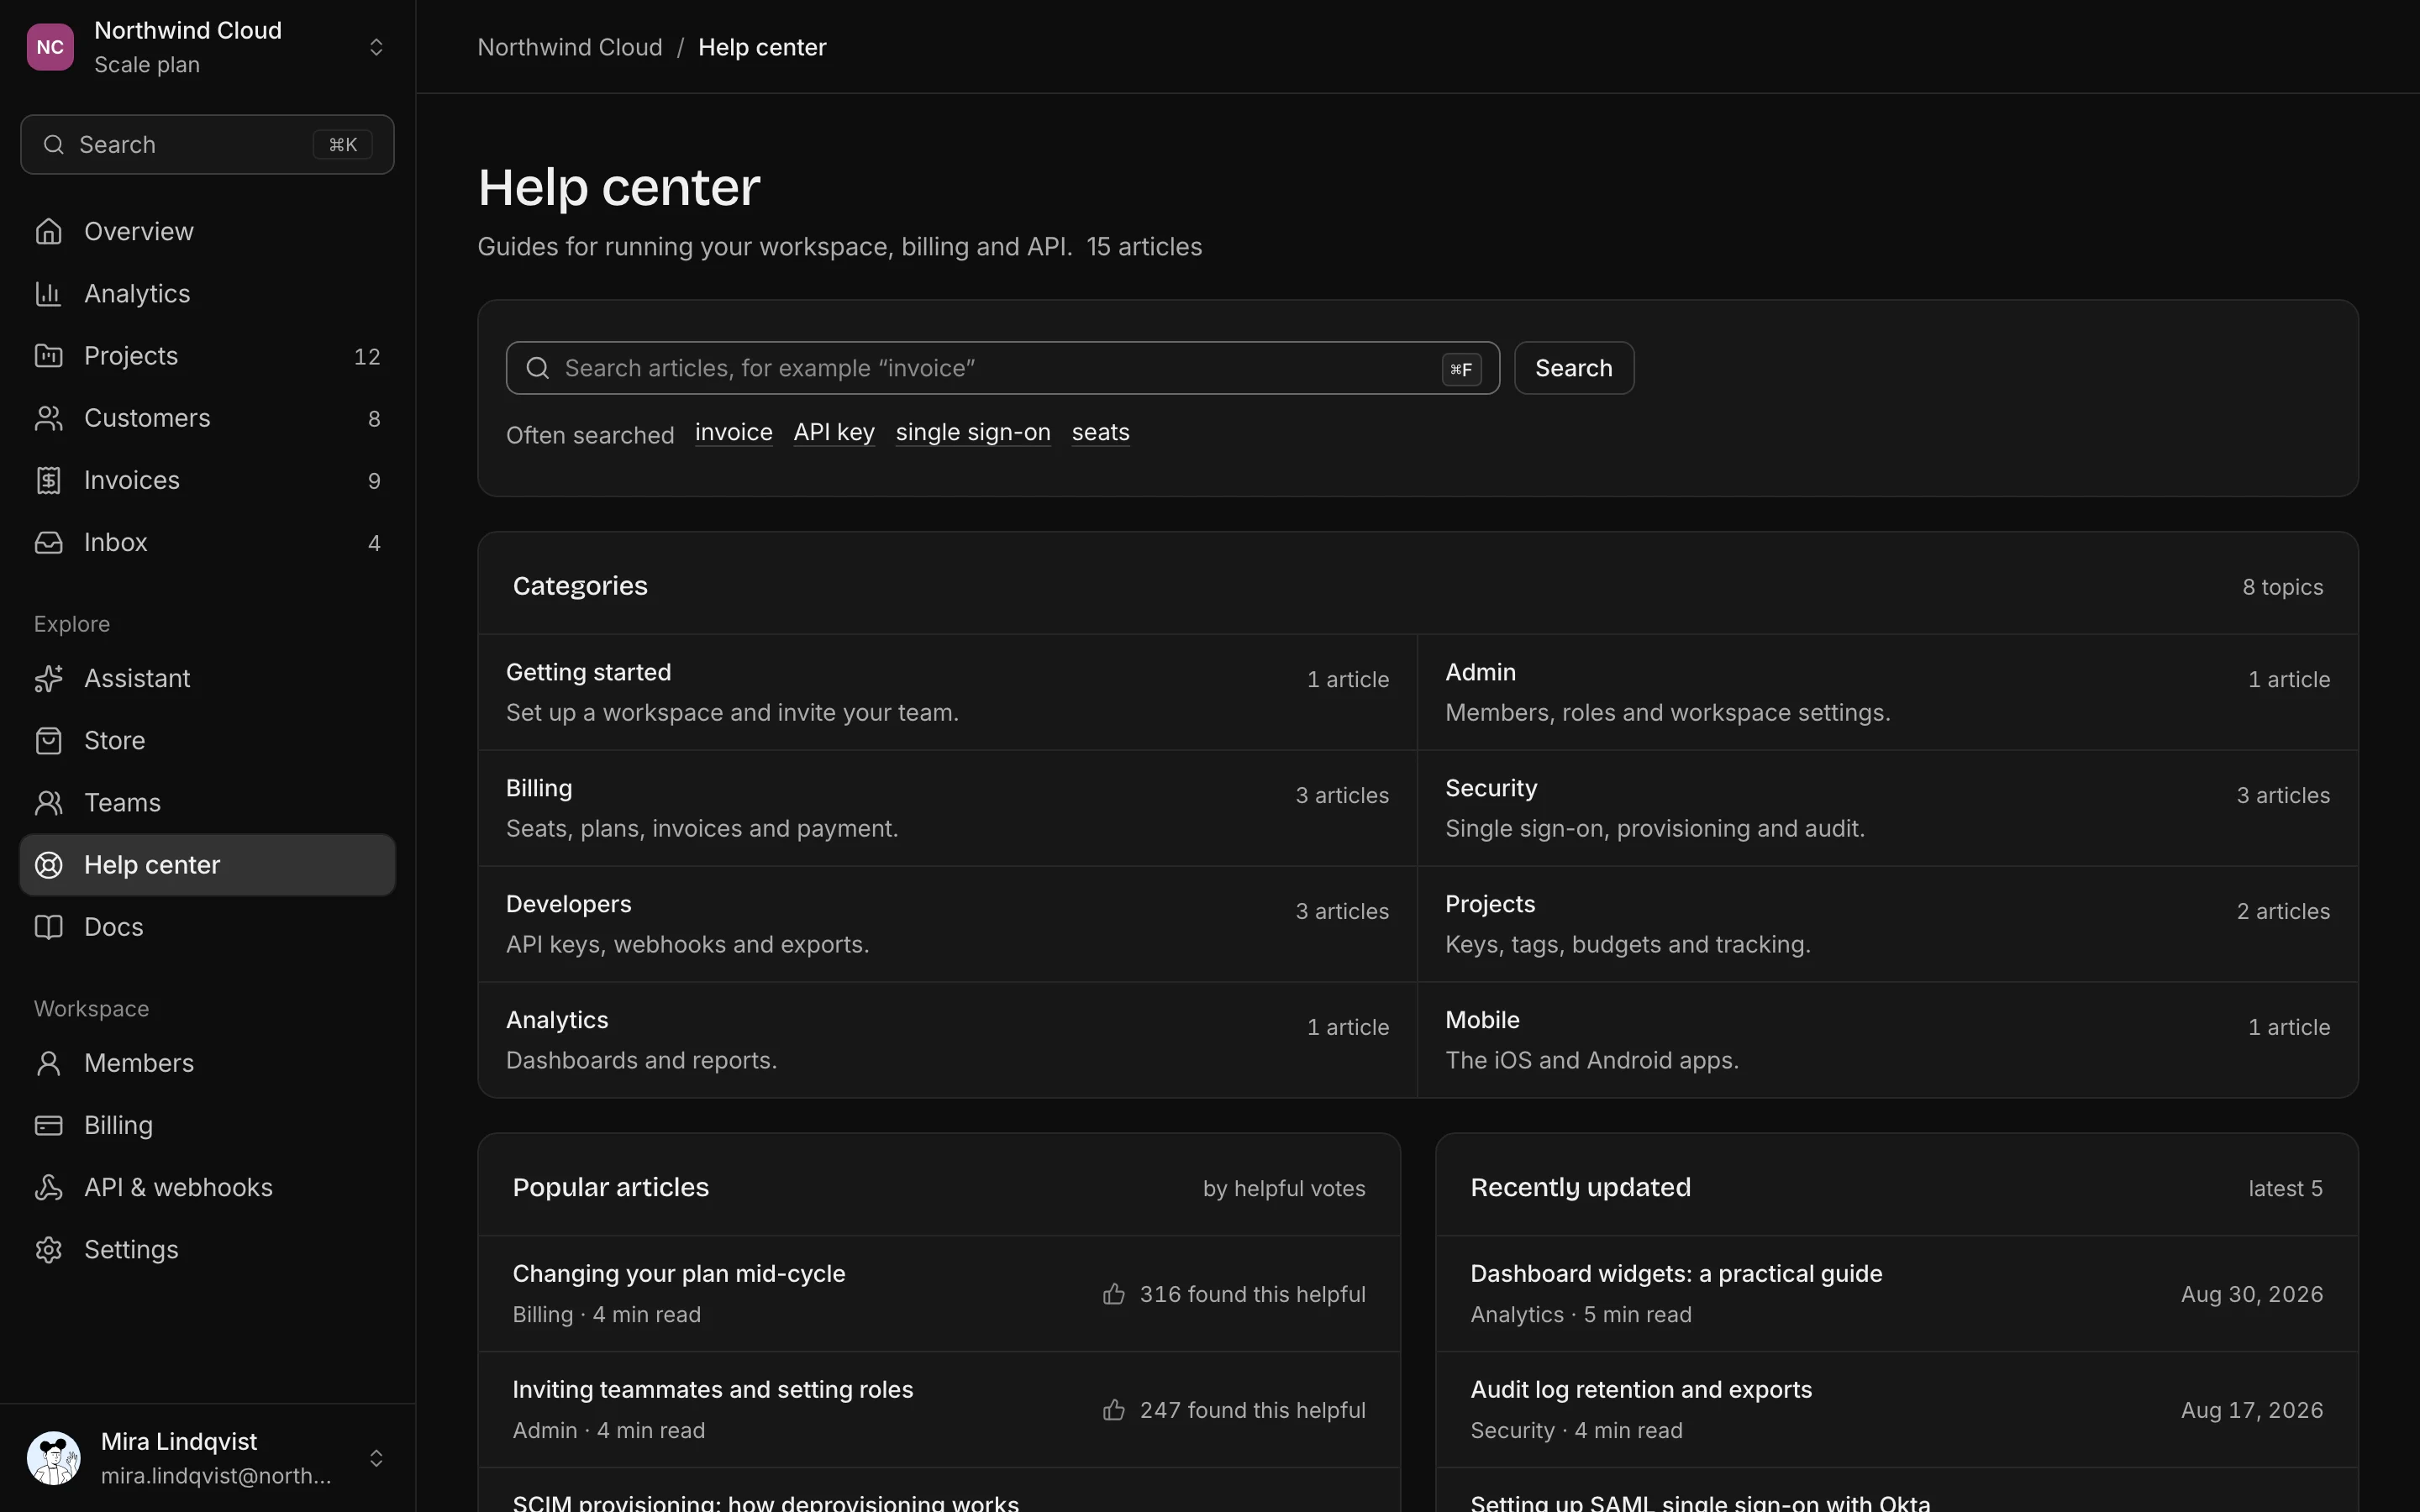2420x1512 pixels.
Task: Click the Inbox tray icon
Action: pos(48,542)
